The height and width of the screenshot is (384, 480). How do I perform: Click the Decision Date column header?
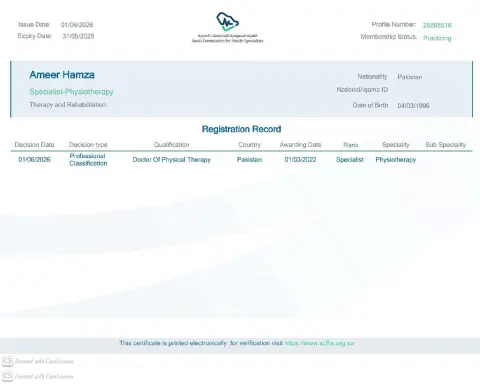(x=34, y=145)
